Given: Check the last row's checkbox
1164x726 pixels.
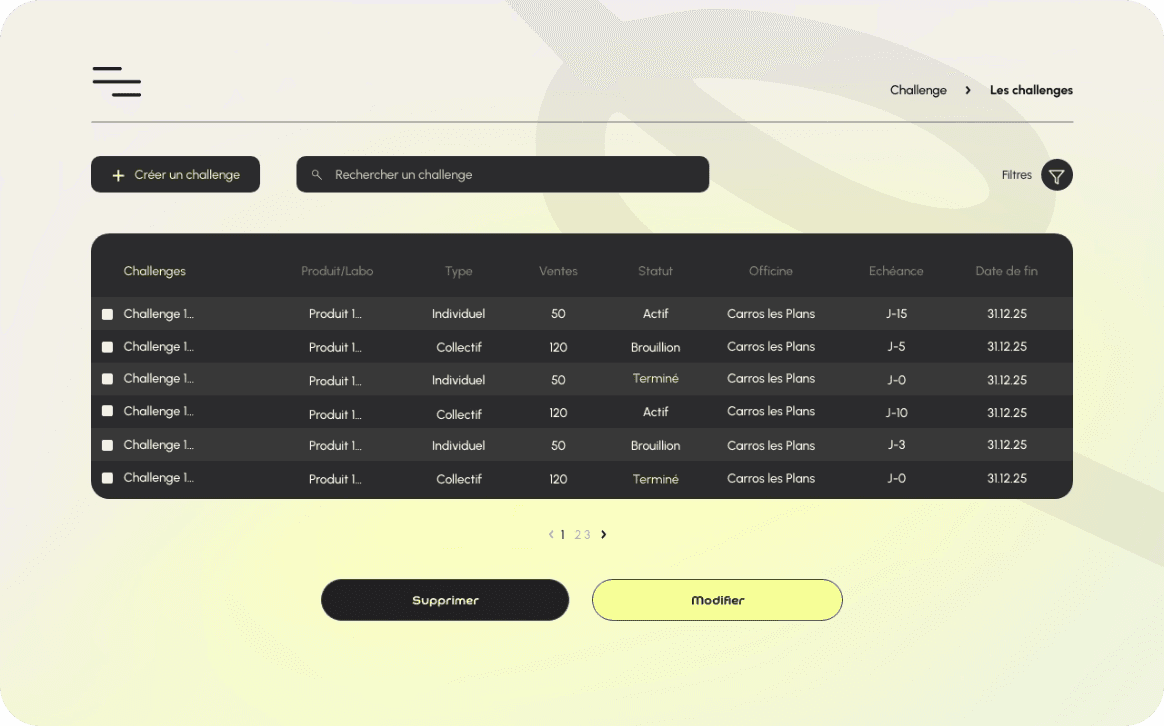Looking at the screenshot, I should pyautogui.click(x=107, y=478).
